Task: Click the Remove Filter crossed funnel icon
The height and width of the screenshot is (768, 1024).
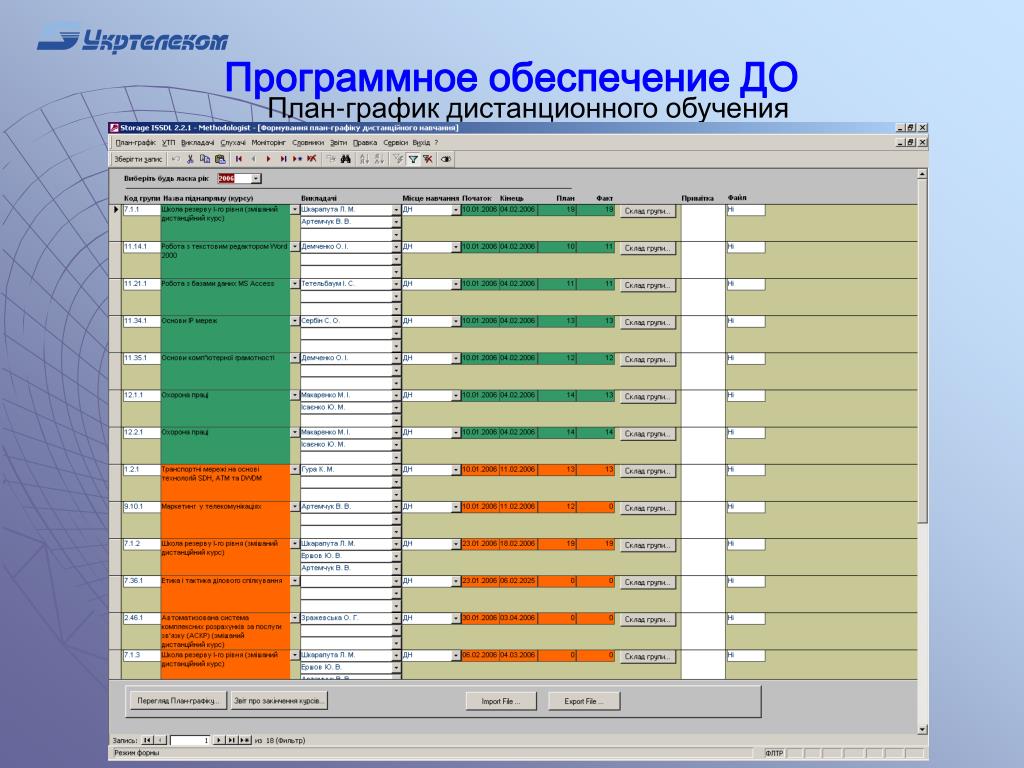Action: point(428,159)
